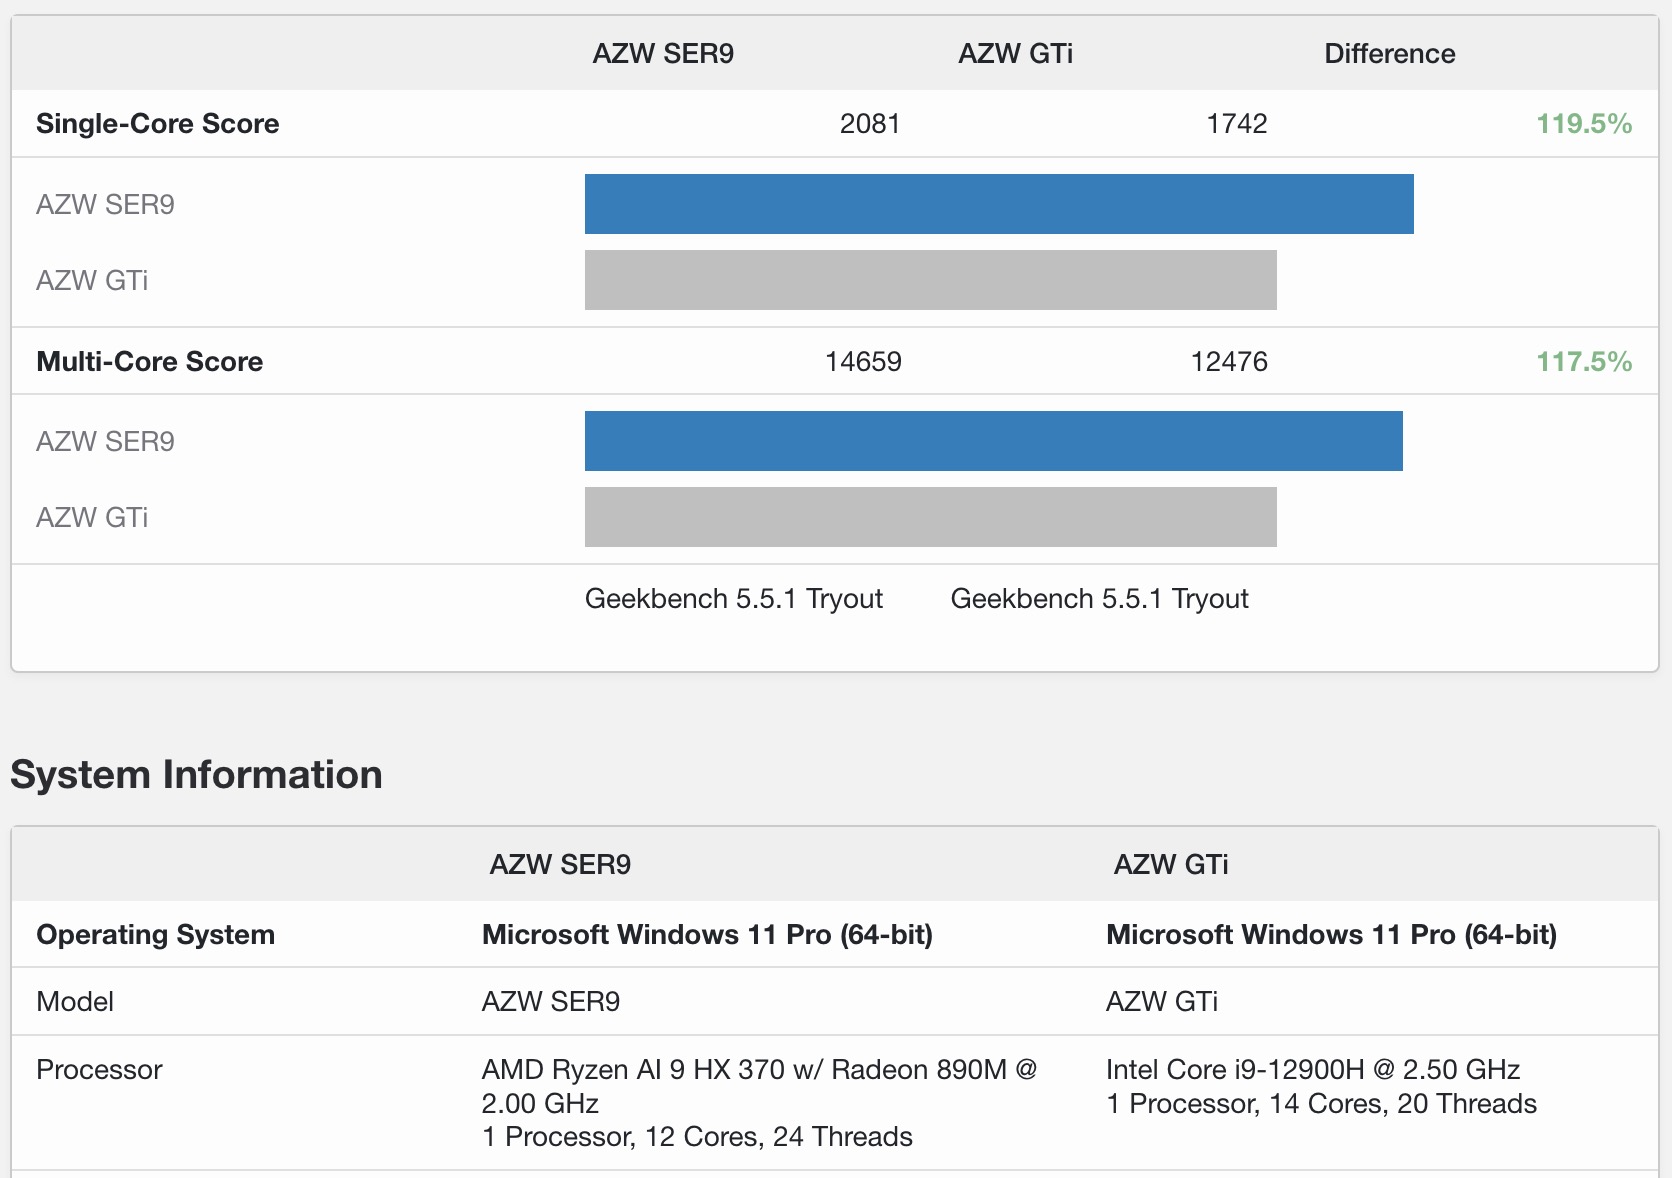1672x1178 pixels.
Task: Click the blue AZW SER9 multi-core bar
Action: pos(993,441)
